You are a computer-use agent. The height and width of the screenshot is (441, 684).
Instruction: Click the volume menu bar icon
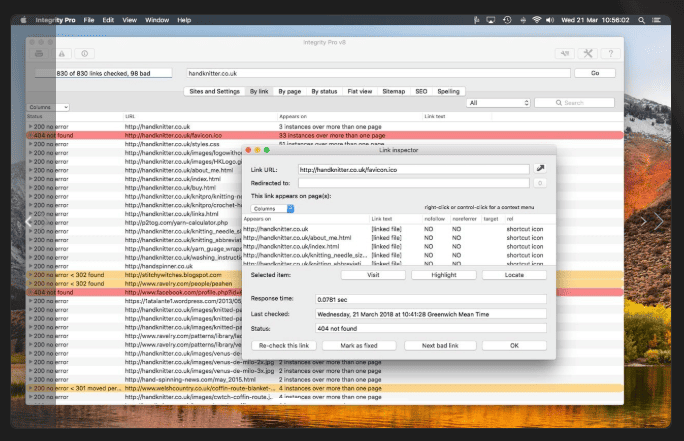[x=550, y=20]
